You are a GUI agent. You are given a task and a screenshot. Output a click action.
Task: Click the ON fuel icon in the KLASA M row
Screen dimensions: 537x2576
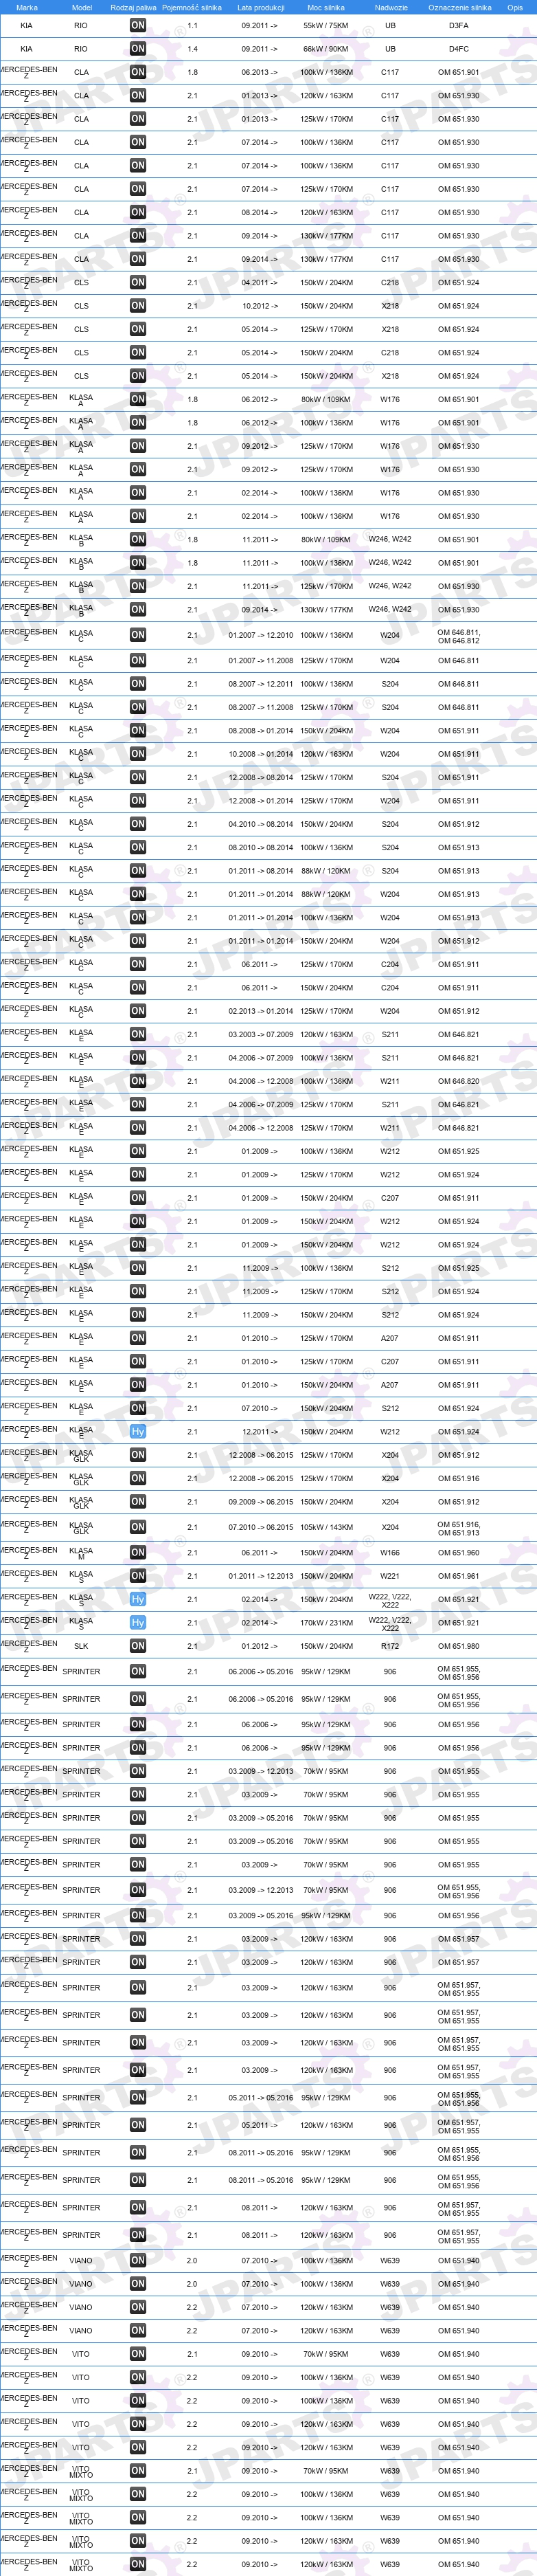(x=138, y=1552)
